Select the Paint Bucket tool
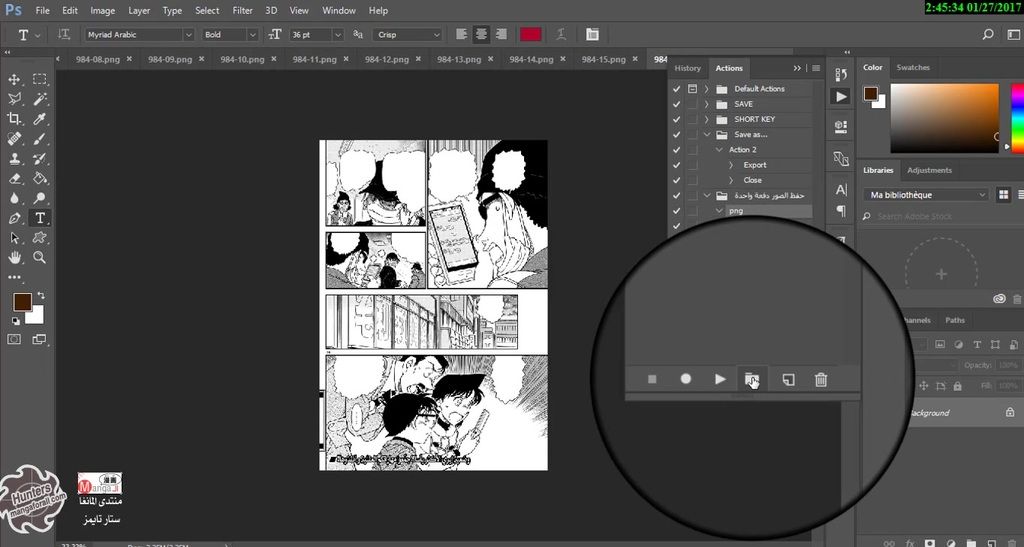 click(40, 178)
